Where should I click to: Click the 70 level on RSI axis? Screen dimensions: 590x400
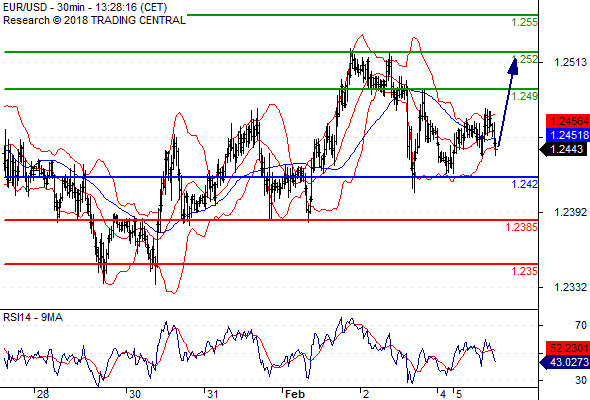(x=581, y=325)
